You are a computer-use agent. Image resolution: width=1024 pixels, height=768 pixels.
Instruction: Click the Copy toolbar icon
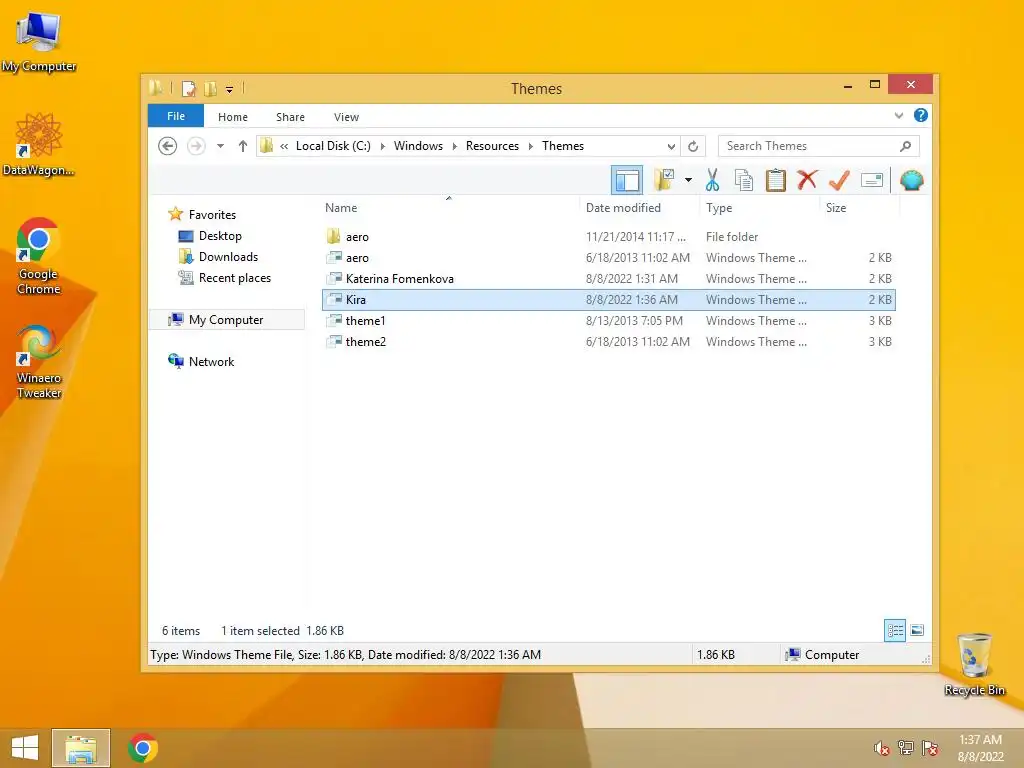744,180
